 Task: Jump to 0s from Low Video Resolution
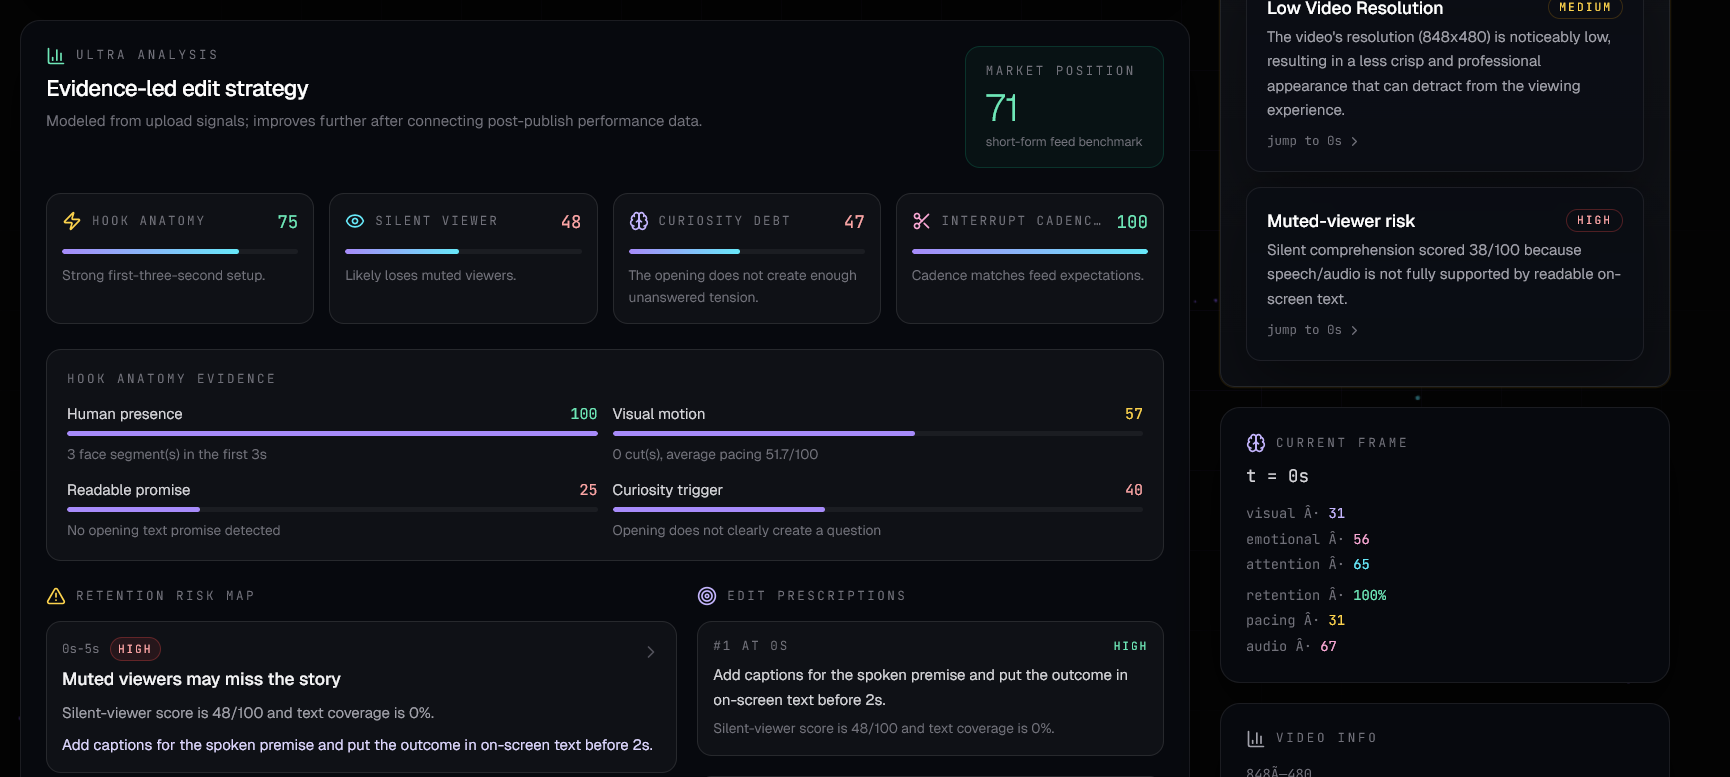pos(1312,141)
